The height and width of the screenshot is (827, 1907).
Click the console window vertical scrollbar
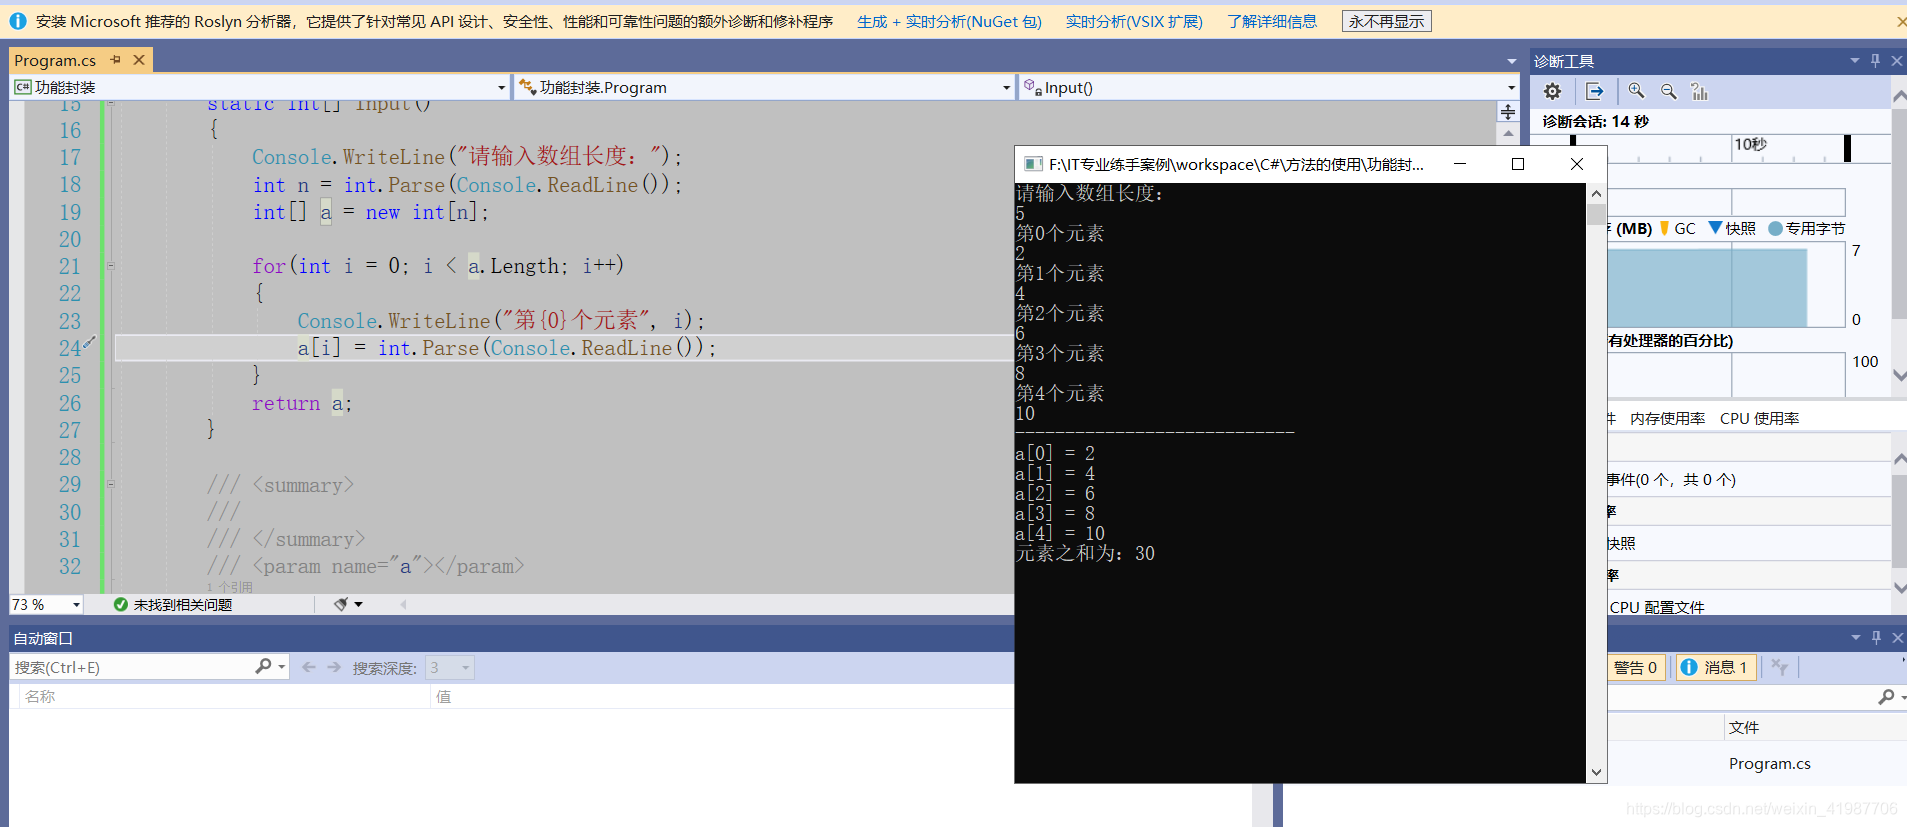point(1596,481)
